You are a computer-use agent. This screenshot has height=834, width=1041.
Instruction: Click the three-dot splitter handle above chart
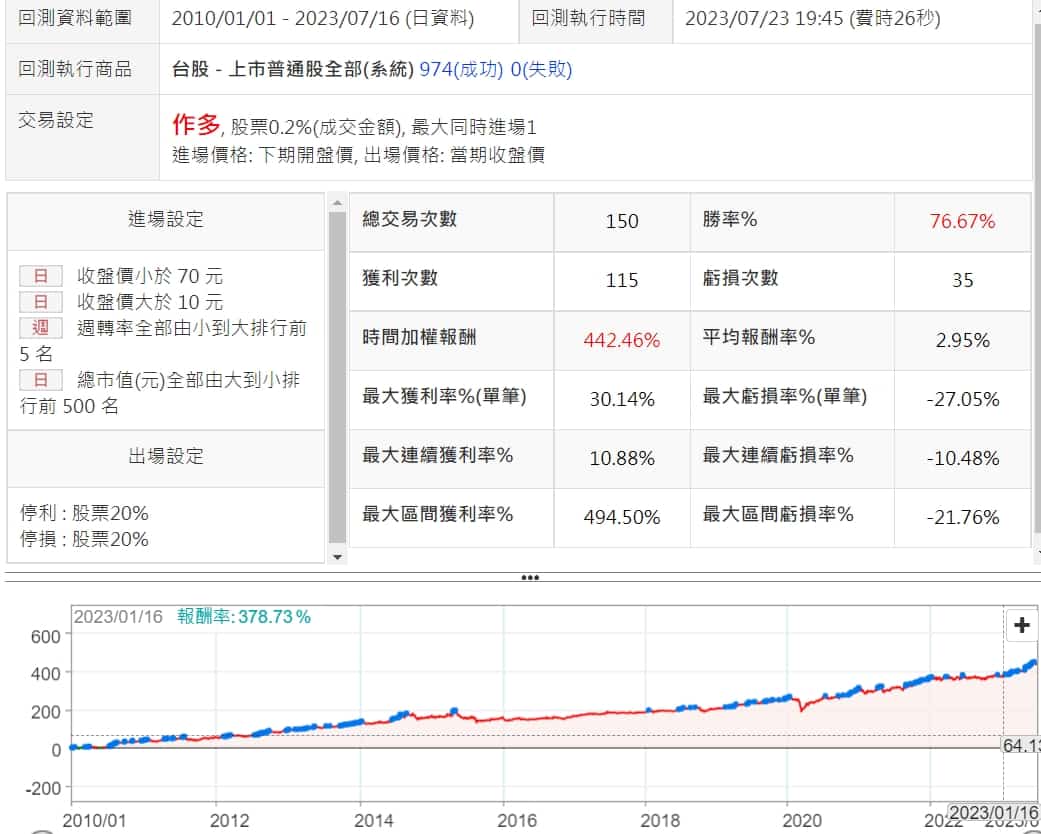click(530, 578)
